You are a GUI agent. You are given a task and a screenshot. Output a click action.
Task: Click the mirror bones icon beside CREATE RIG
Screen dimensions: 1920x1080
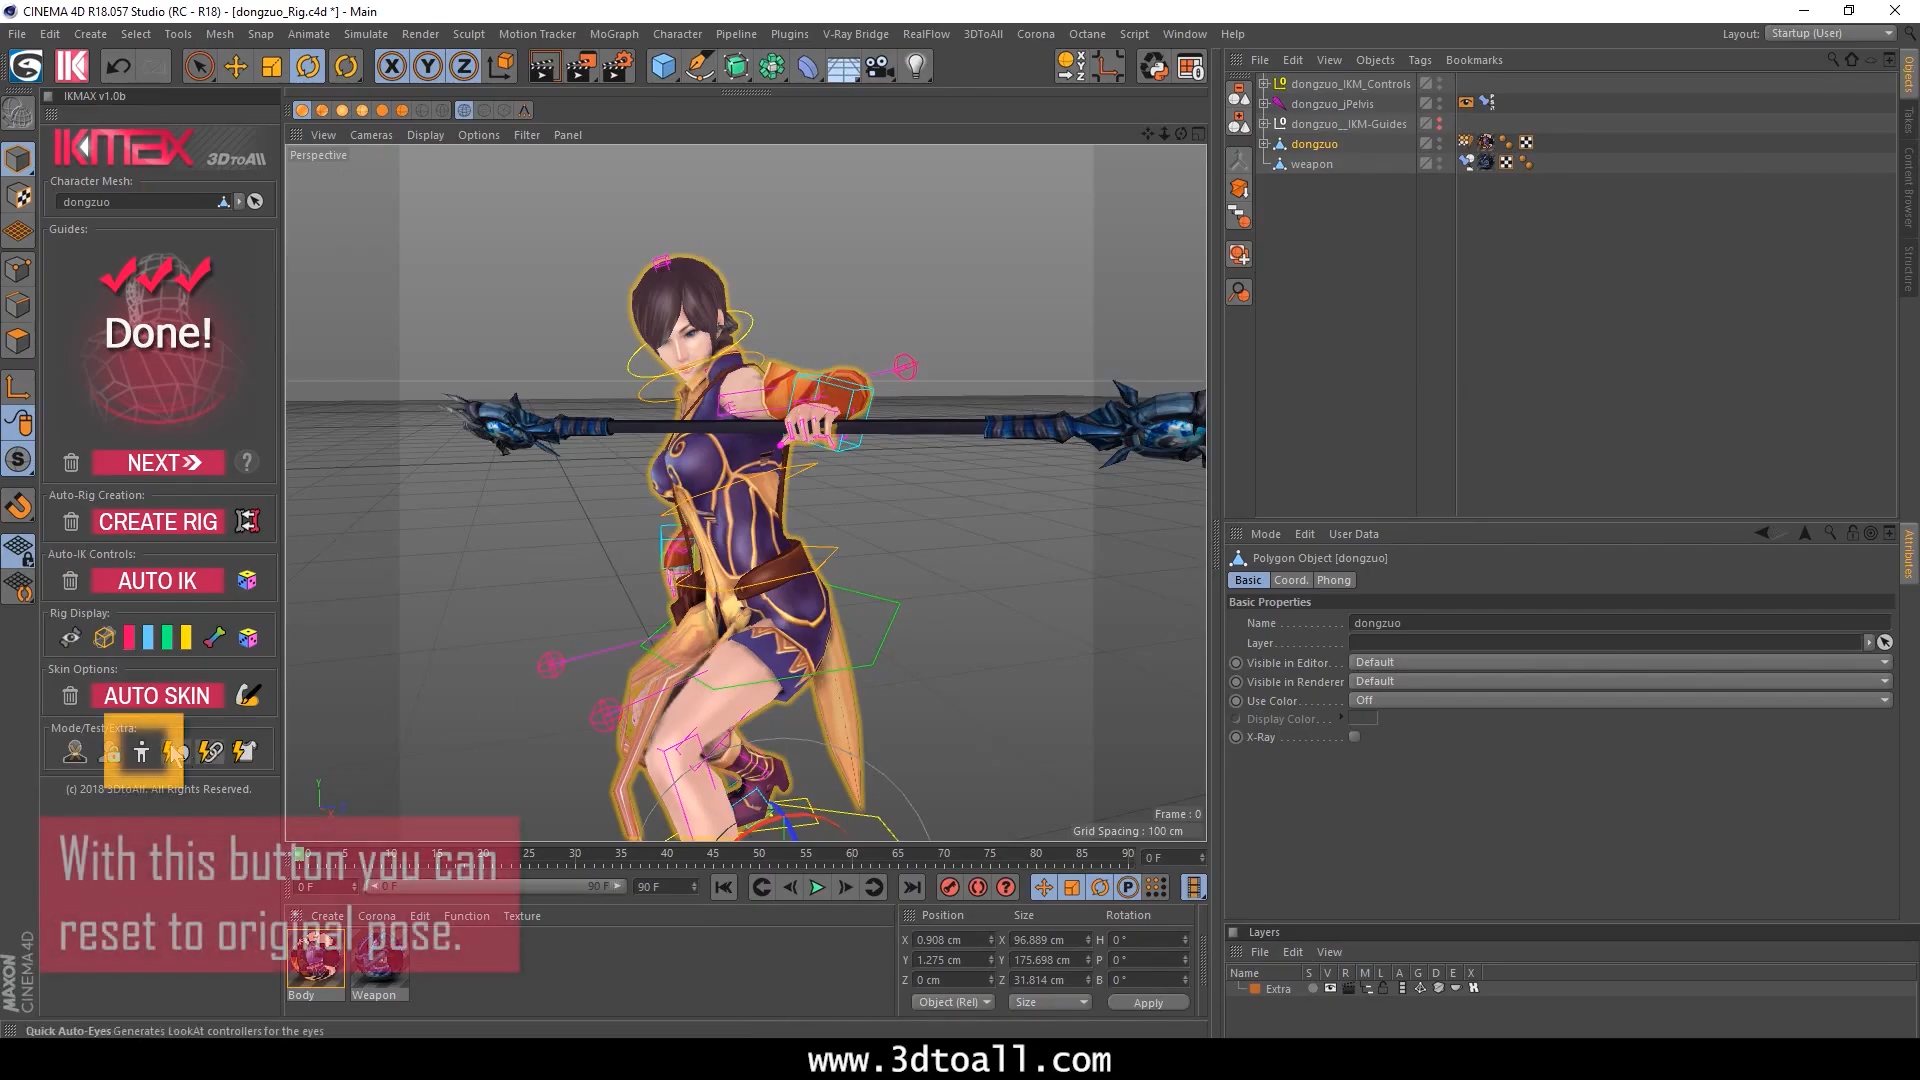[x=247, y=522]
